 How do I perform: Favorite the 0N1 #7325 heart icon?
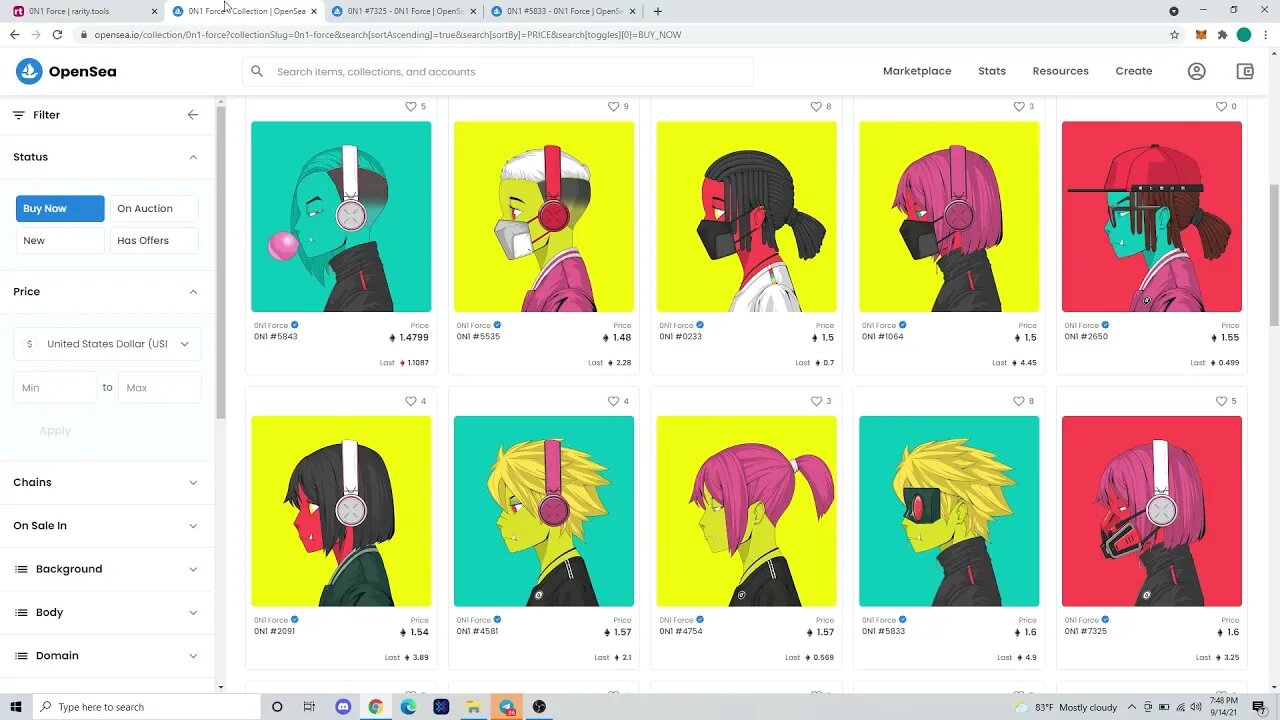(1221, 401)
